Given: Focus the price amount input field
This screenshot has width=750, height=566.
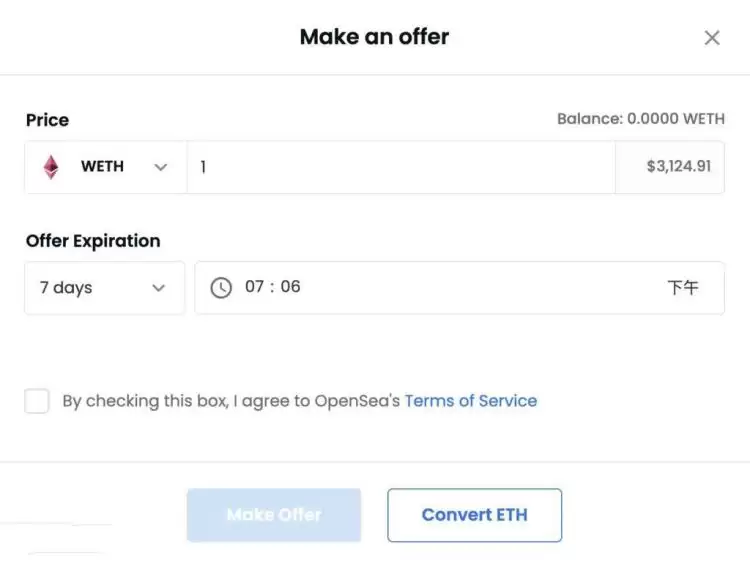Looking at the screenshot, I should (400, 167).
